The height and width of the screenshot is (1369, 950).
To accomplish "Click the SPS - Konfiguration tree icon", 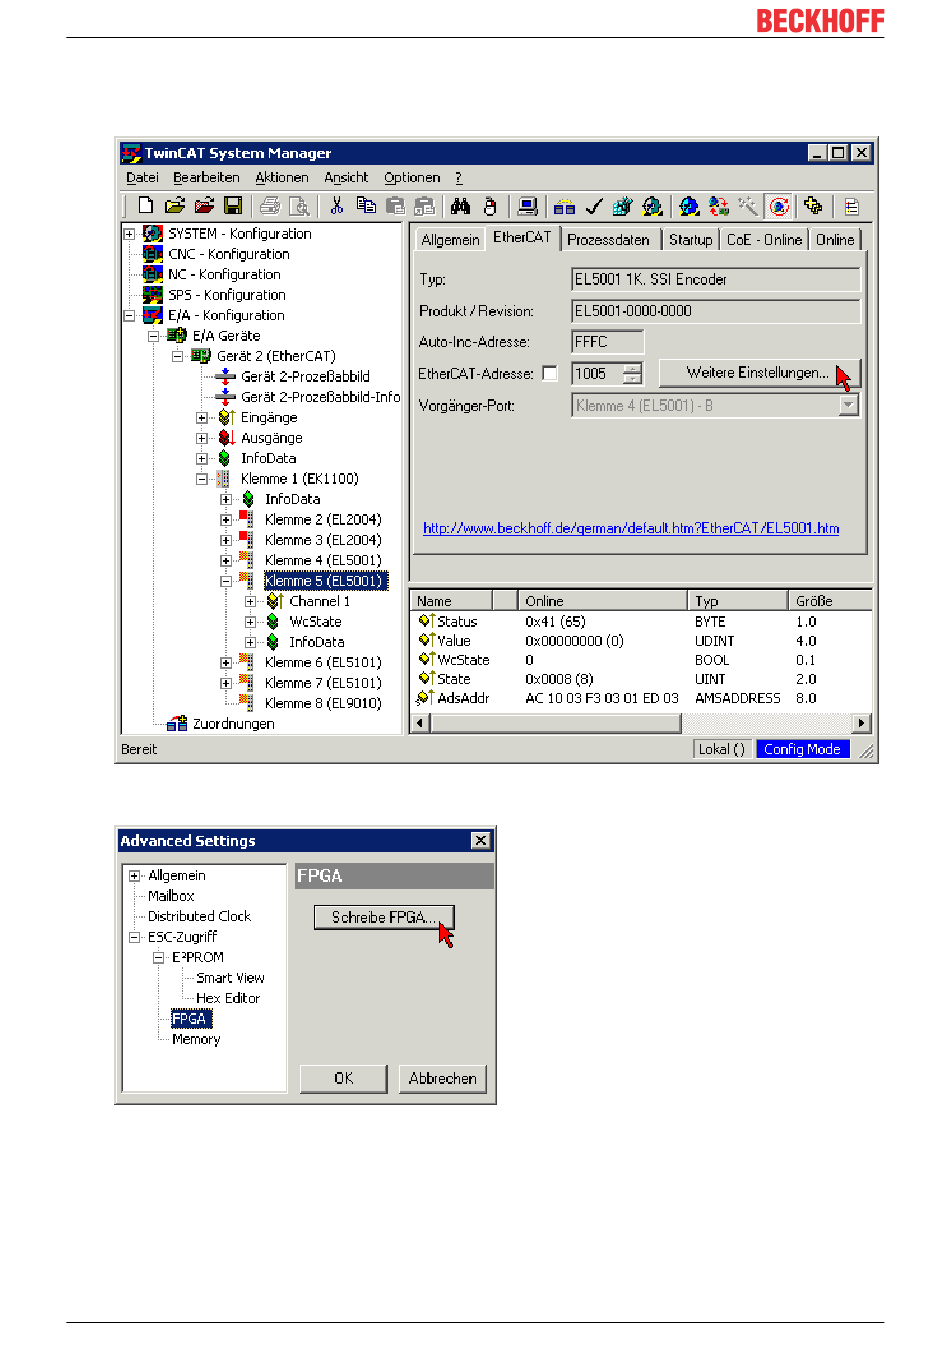I will 153,295.
